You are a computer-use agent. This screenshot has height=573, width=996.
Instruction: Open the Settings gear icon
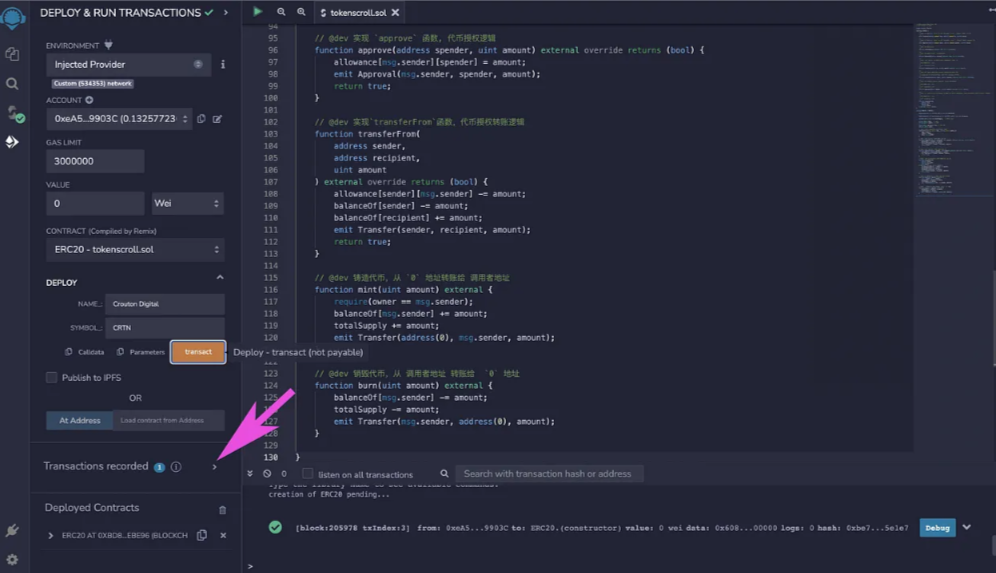(x=12, y=560)
